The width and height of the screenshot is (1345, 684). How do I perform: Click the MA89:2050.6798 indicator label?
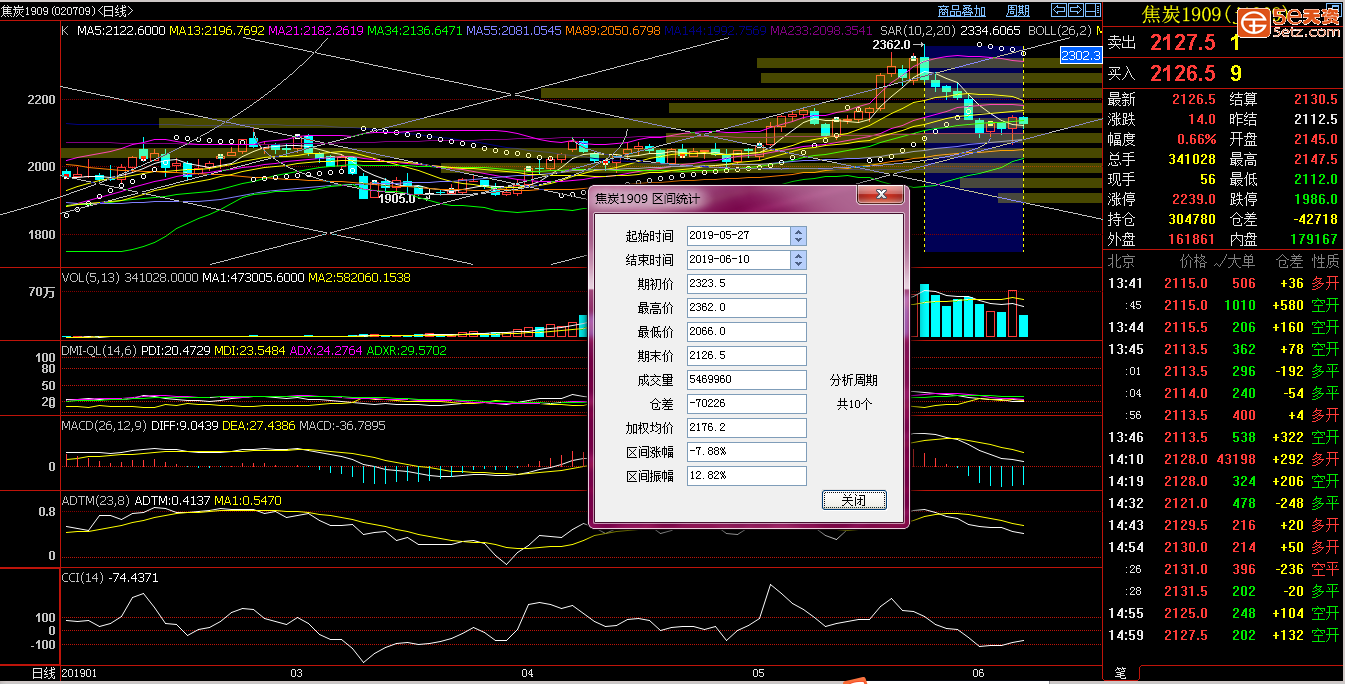click(x=612, y=31)
